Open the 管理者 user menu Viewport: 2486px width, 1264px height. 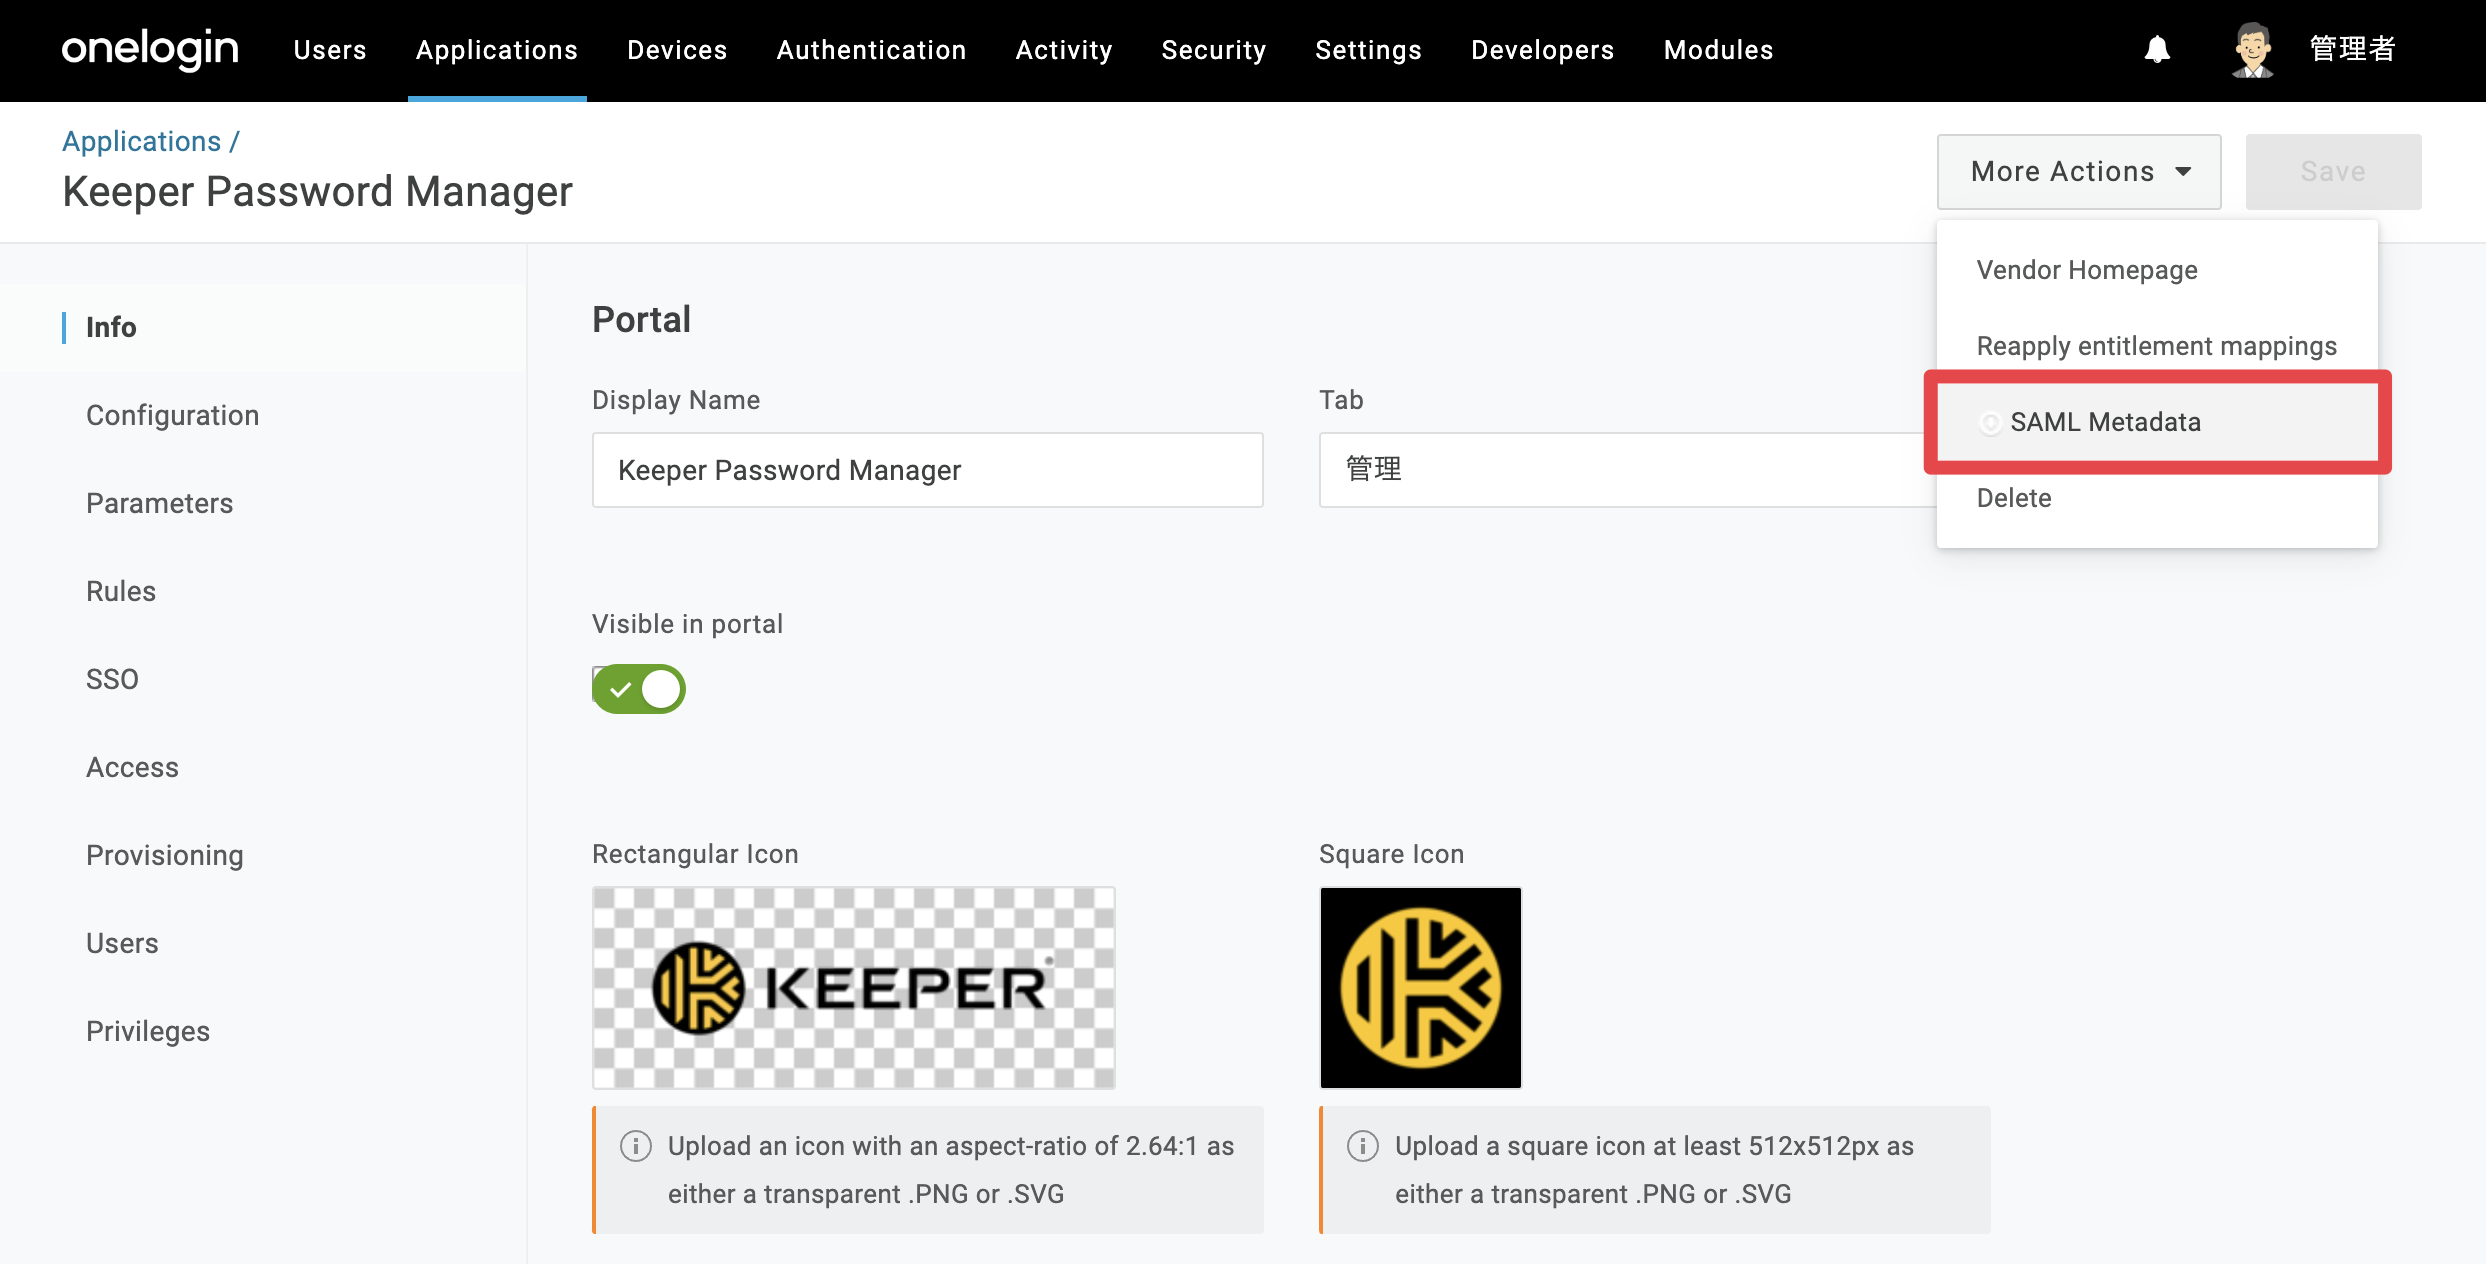click(x=2352, y=49)
